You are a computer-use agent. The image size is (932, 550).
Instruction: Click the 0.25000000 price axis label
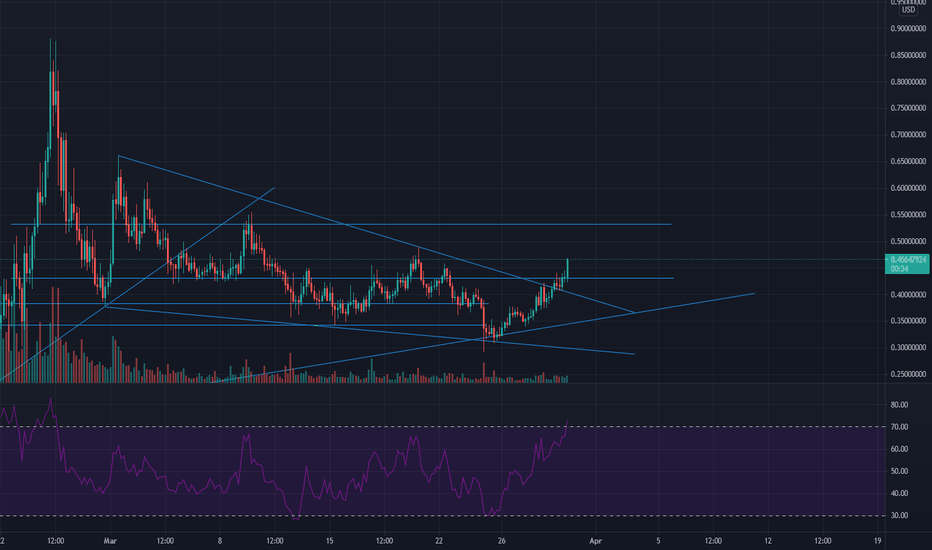908,374
